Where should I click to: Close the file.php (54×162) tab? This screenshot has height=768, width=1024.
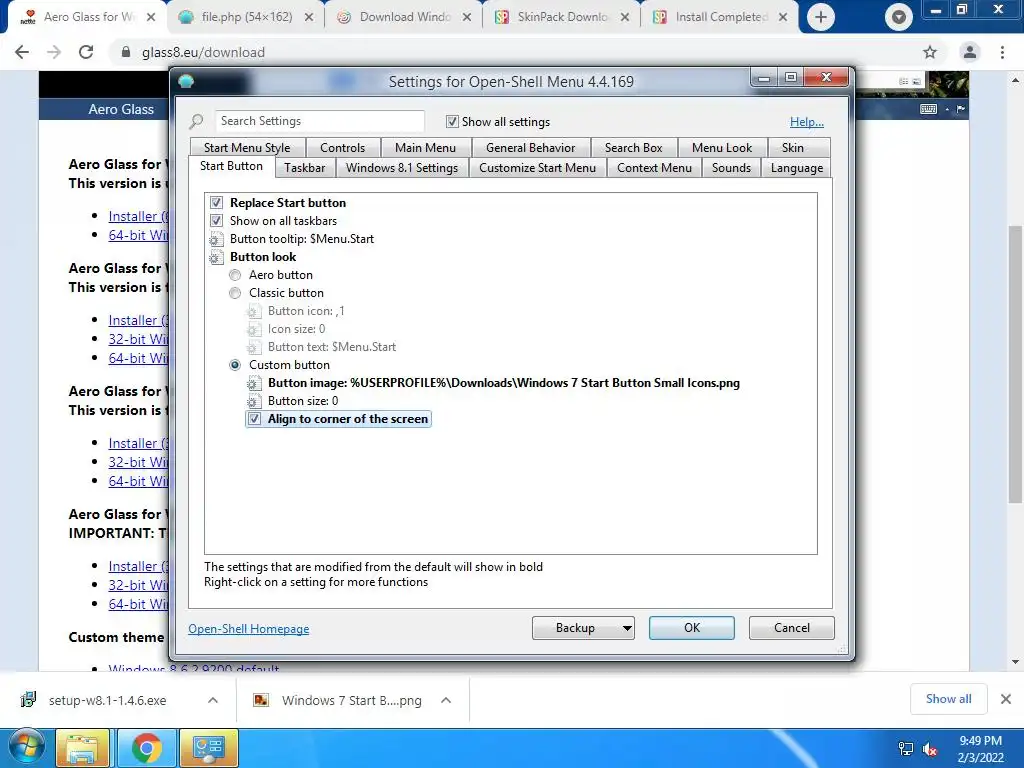(x=309, y=18)
